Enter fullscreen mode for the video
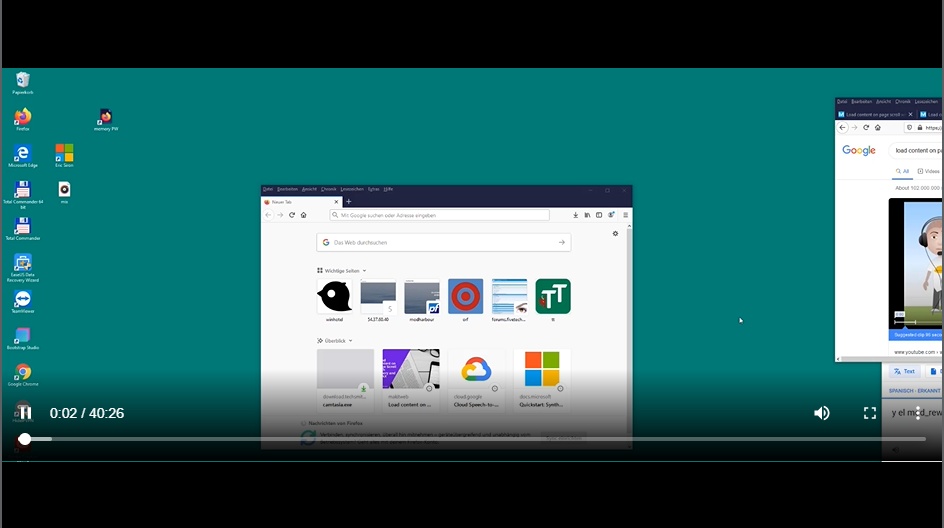 (870, 413)
